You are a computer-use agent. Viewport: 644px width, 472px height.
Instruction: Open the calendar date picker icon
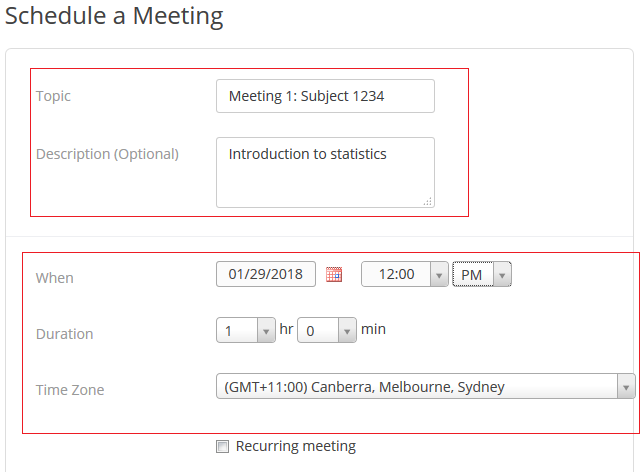(334, 274)
